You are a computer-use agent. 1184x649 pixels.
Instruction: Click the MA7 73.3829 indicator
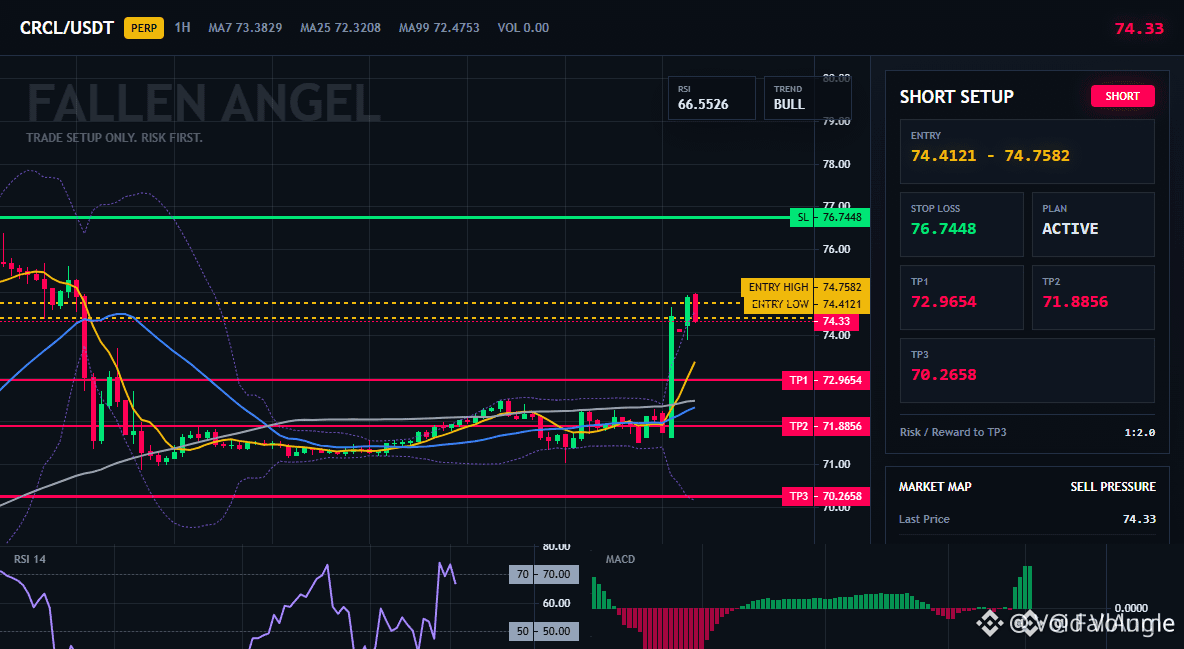coord(245,27)
